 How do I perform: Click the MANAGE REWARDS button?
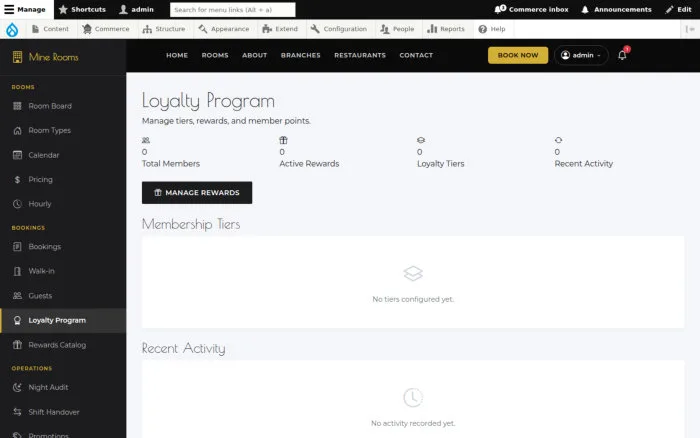[x=197, y=193]
